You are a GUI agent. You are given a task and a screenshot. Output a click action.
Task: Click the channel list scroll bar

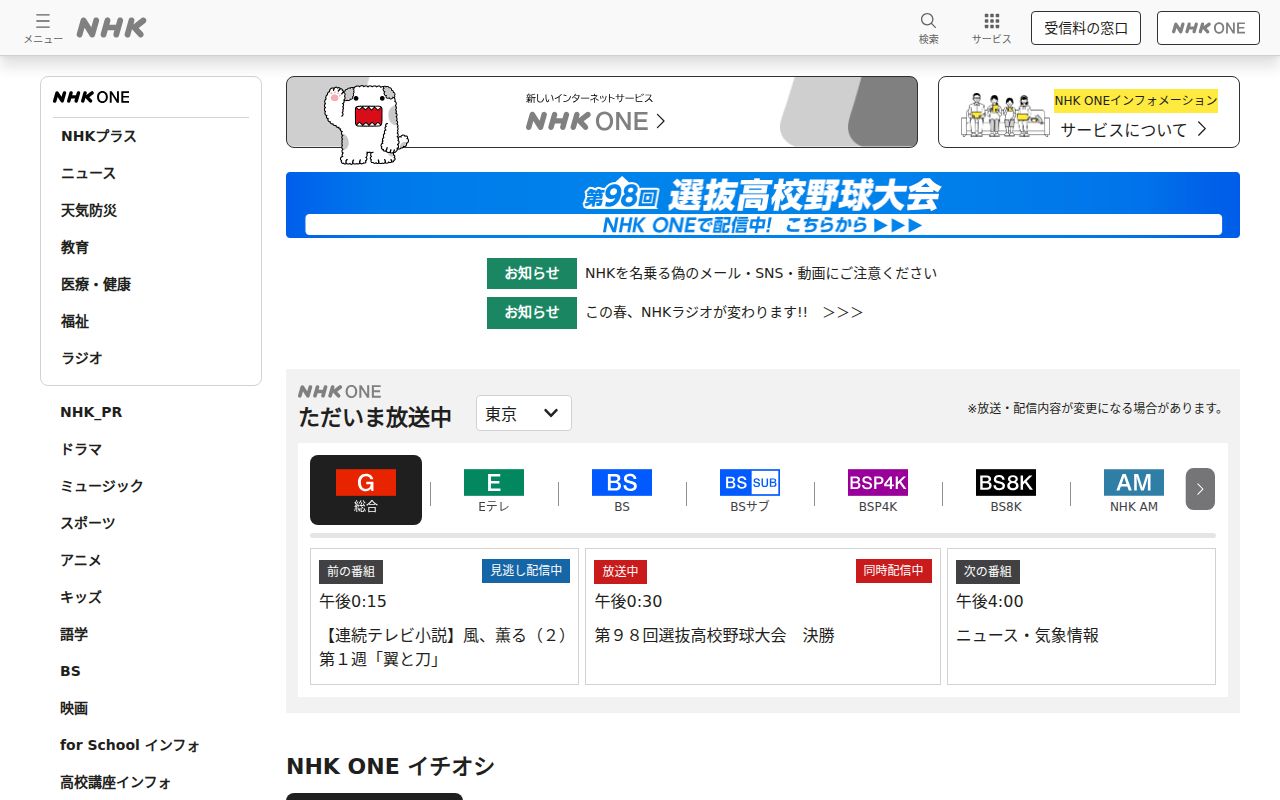(763, 536)
